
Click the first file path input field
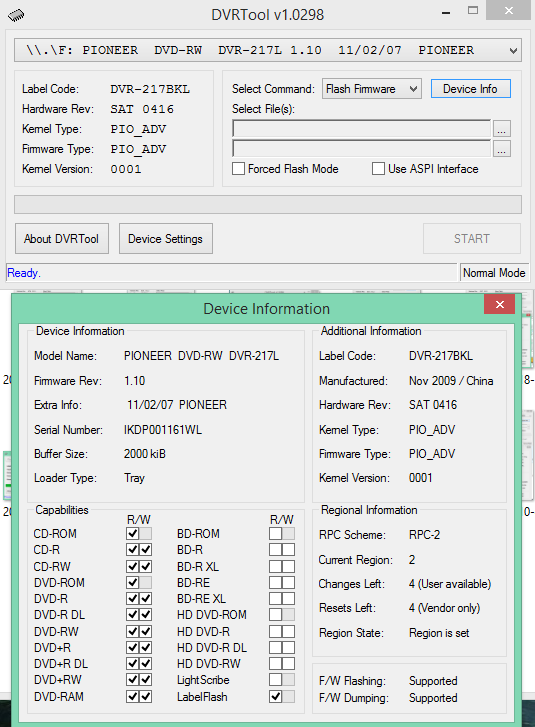coord(362,128)
